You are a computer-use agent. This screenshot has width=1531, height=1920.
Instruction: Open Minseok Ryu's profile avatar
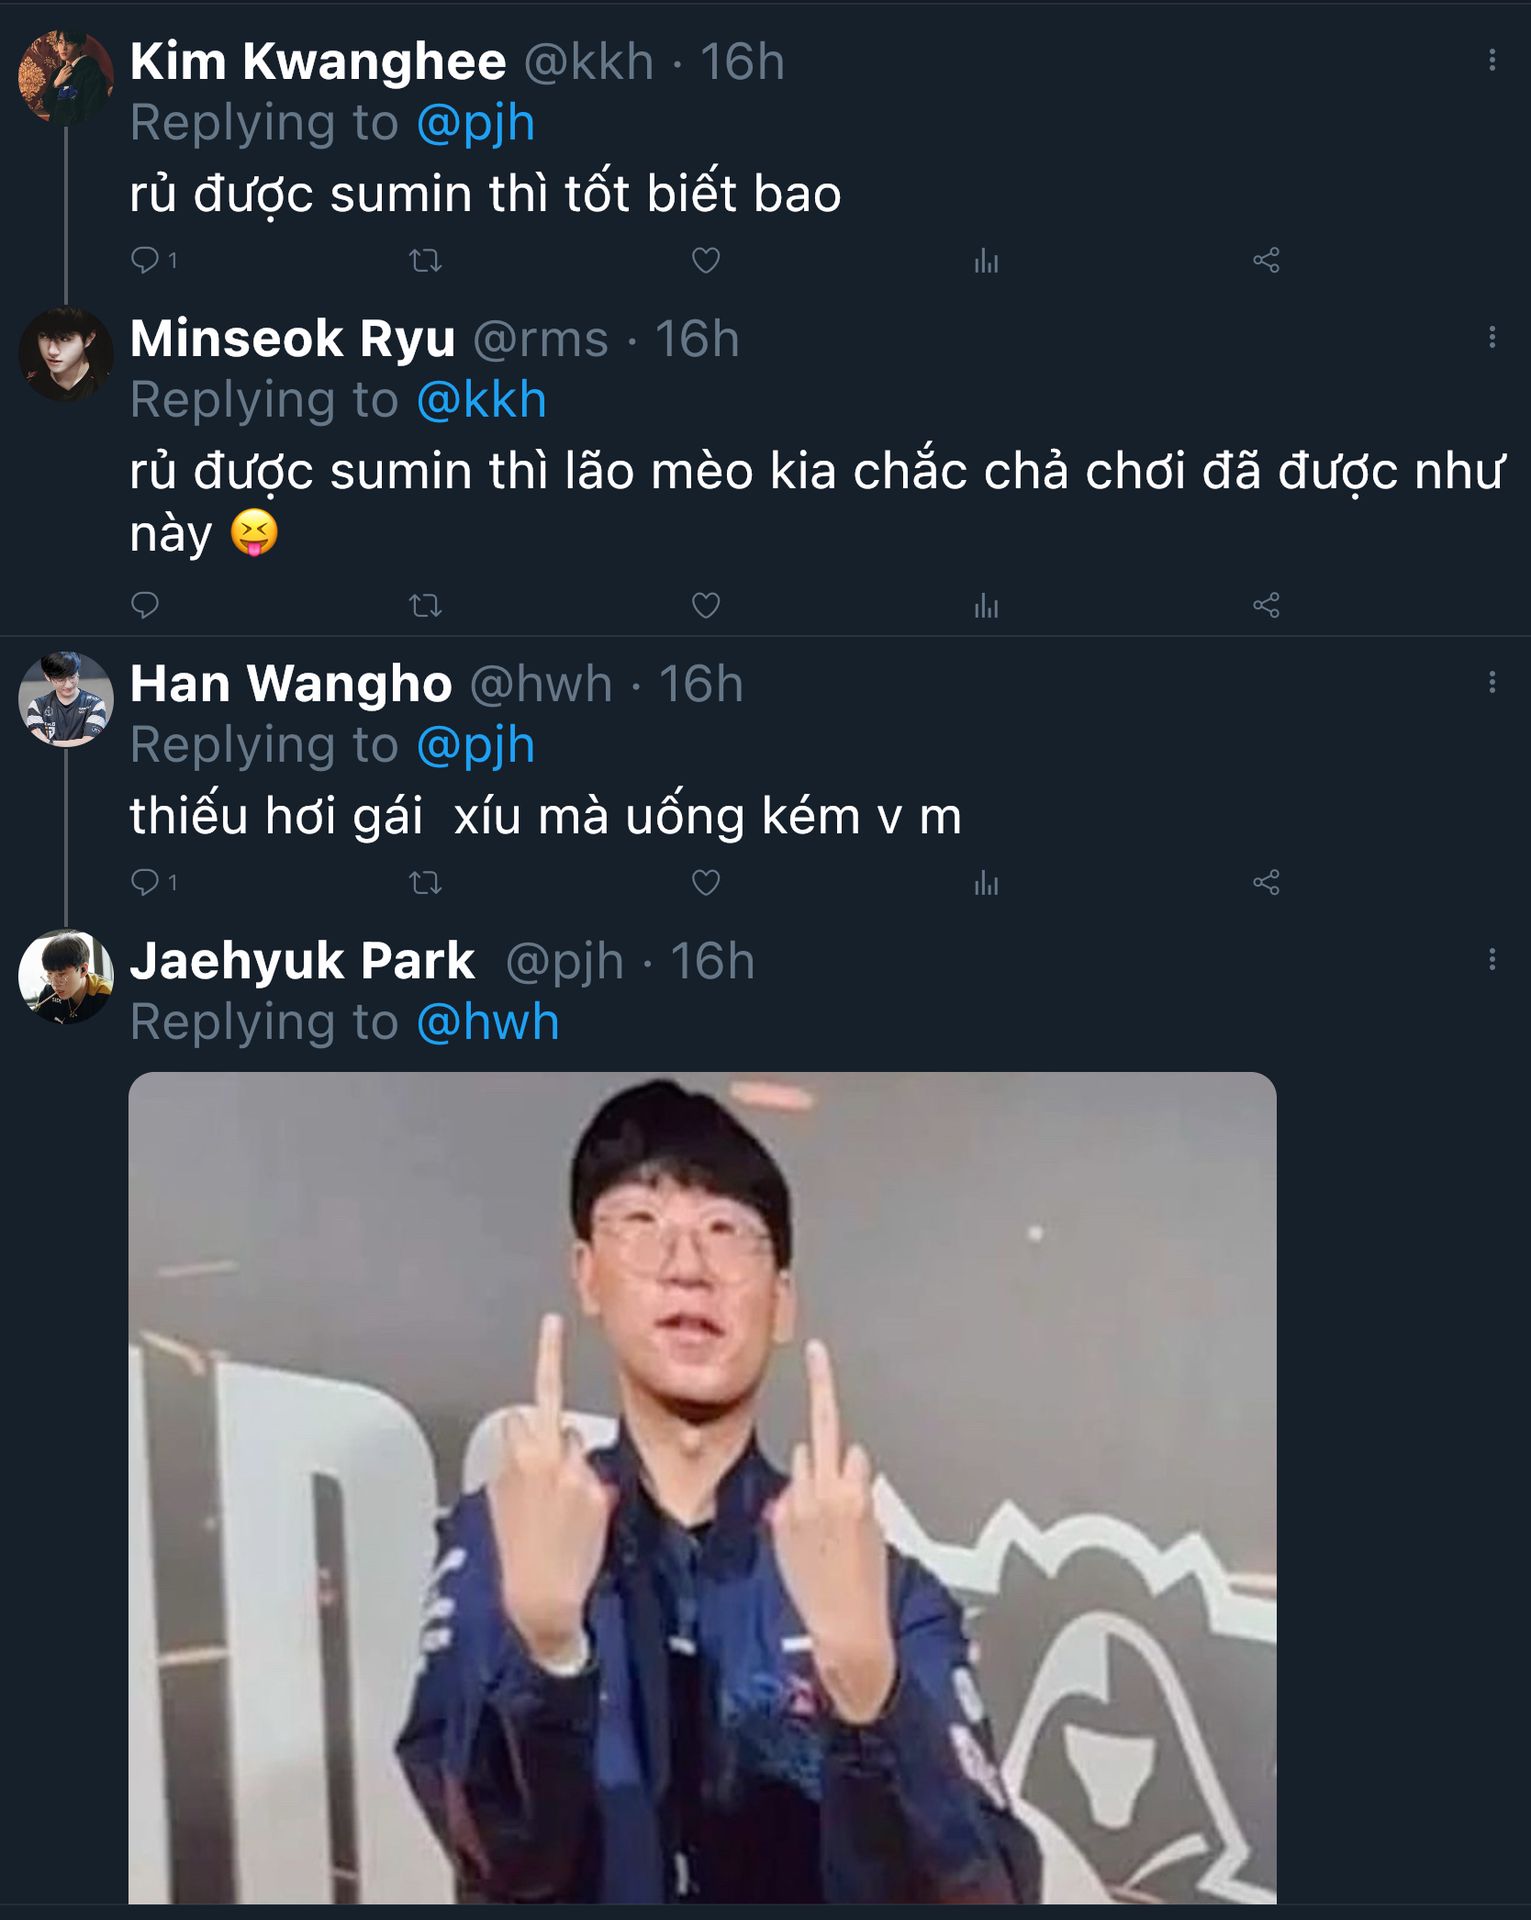(x=66, y=355)
